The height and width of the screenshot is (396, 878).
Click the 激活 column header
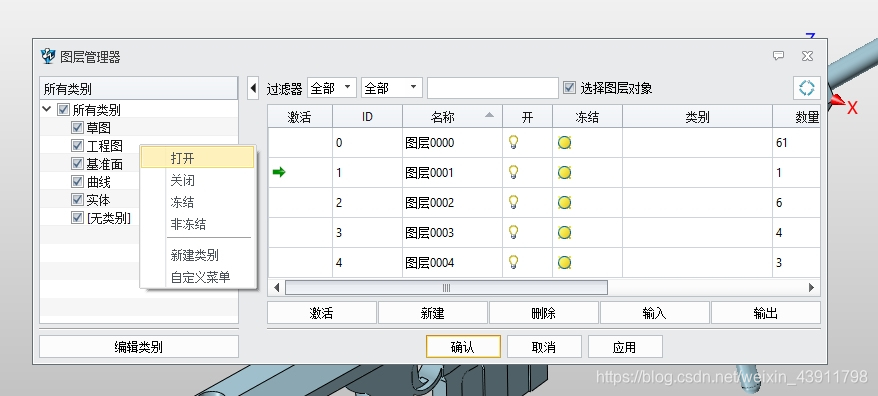click(300, 117)
